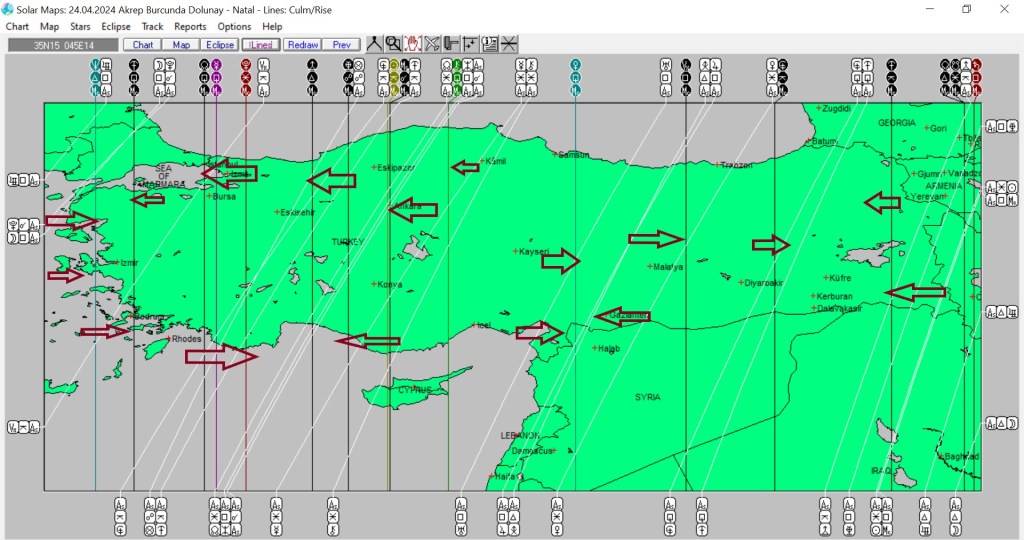Click the crossing lines tool icon

pos(509,44)
